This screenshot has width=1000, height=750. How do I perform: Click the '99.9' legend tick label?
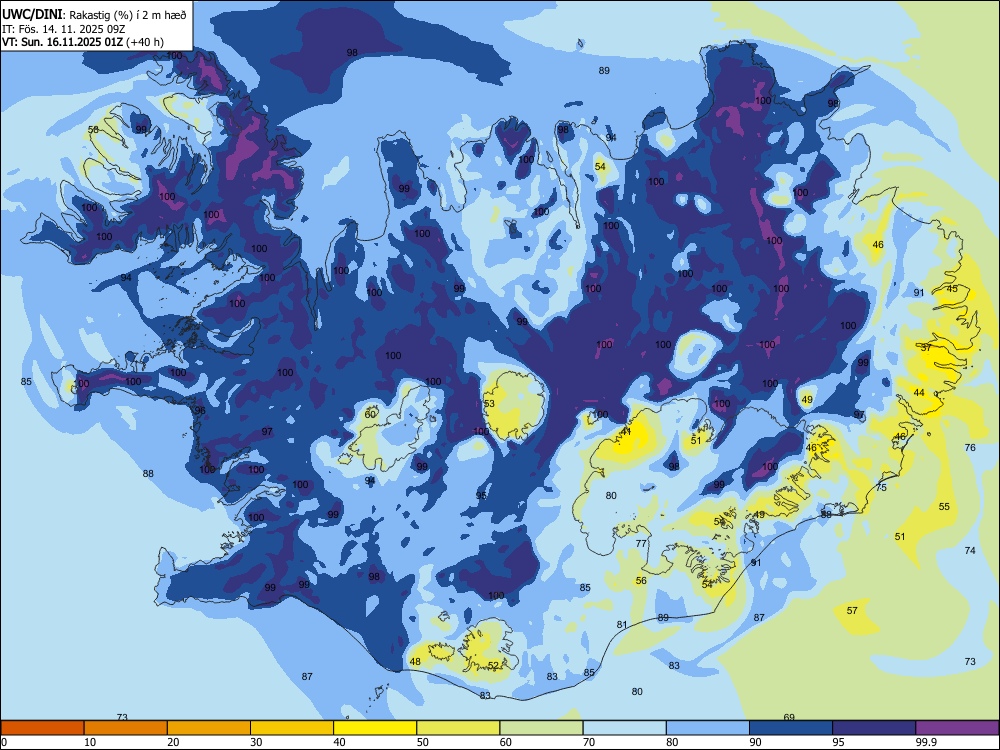click(926, 742)
